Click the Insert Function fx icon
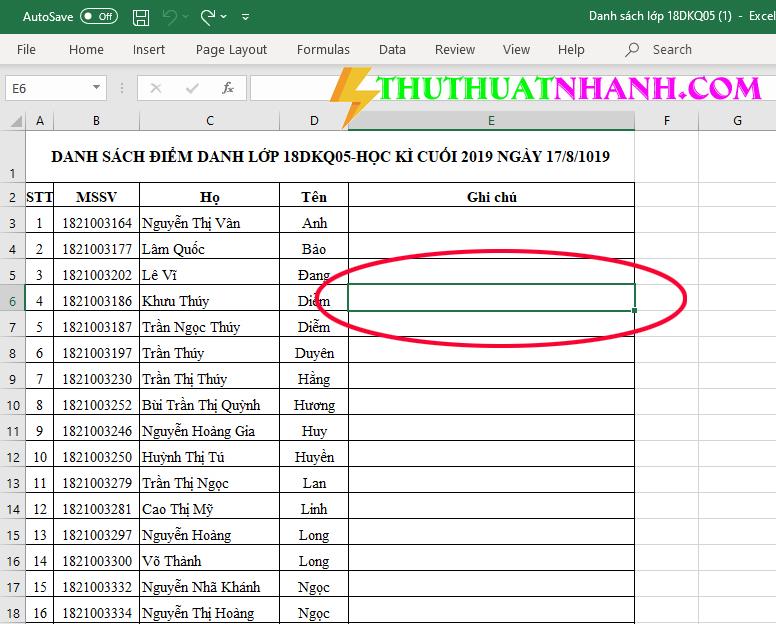Image resolution: width=776 pixels, height=624 pixels. (228, 89)
